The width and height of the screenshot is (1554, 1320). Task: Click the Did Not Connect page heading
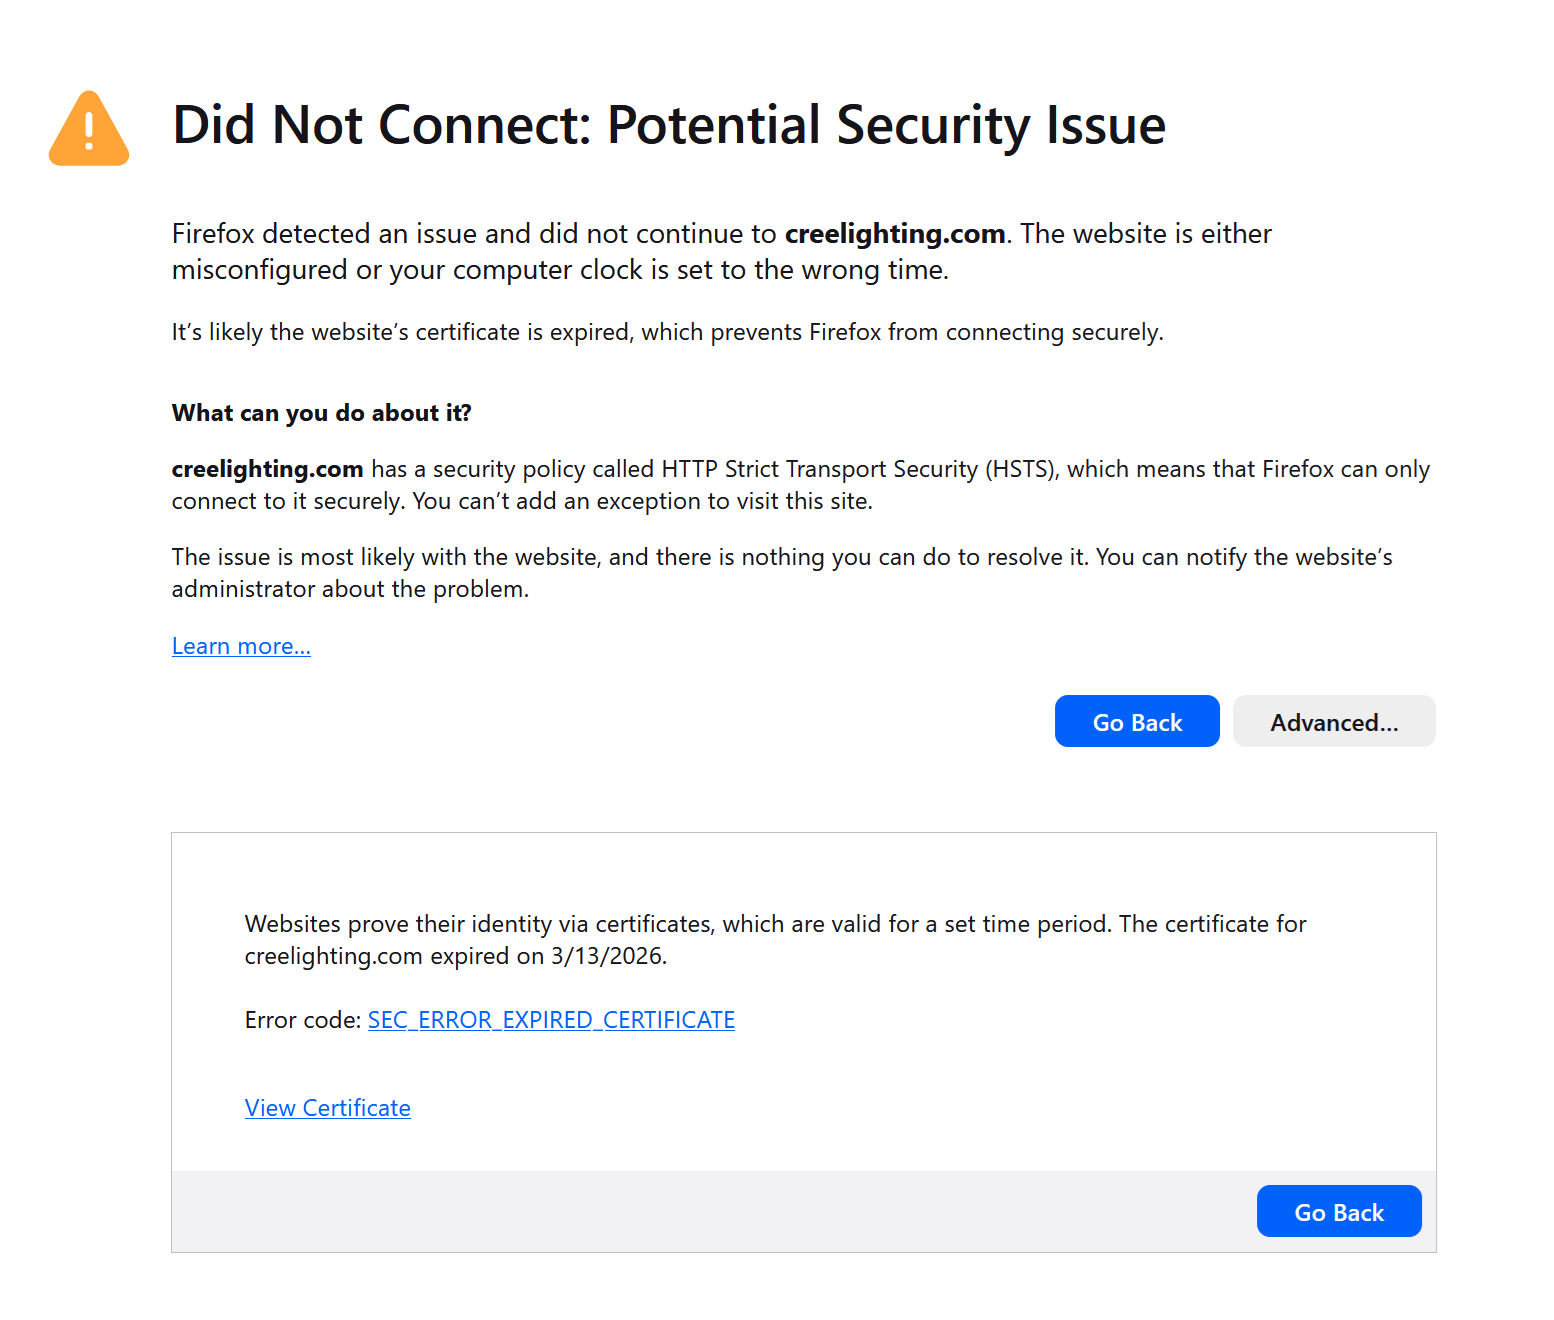tap(668, 125)
